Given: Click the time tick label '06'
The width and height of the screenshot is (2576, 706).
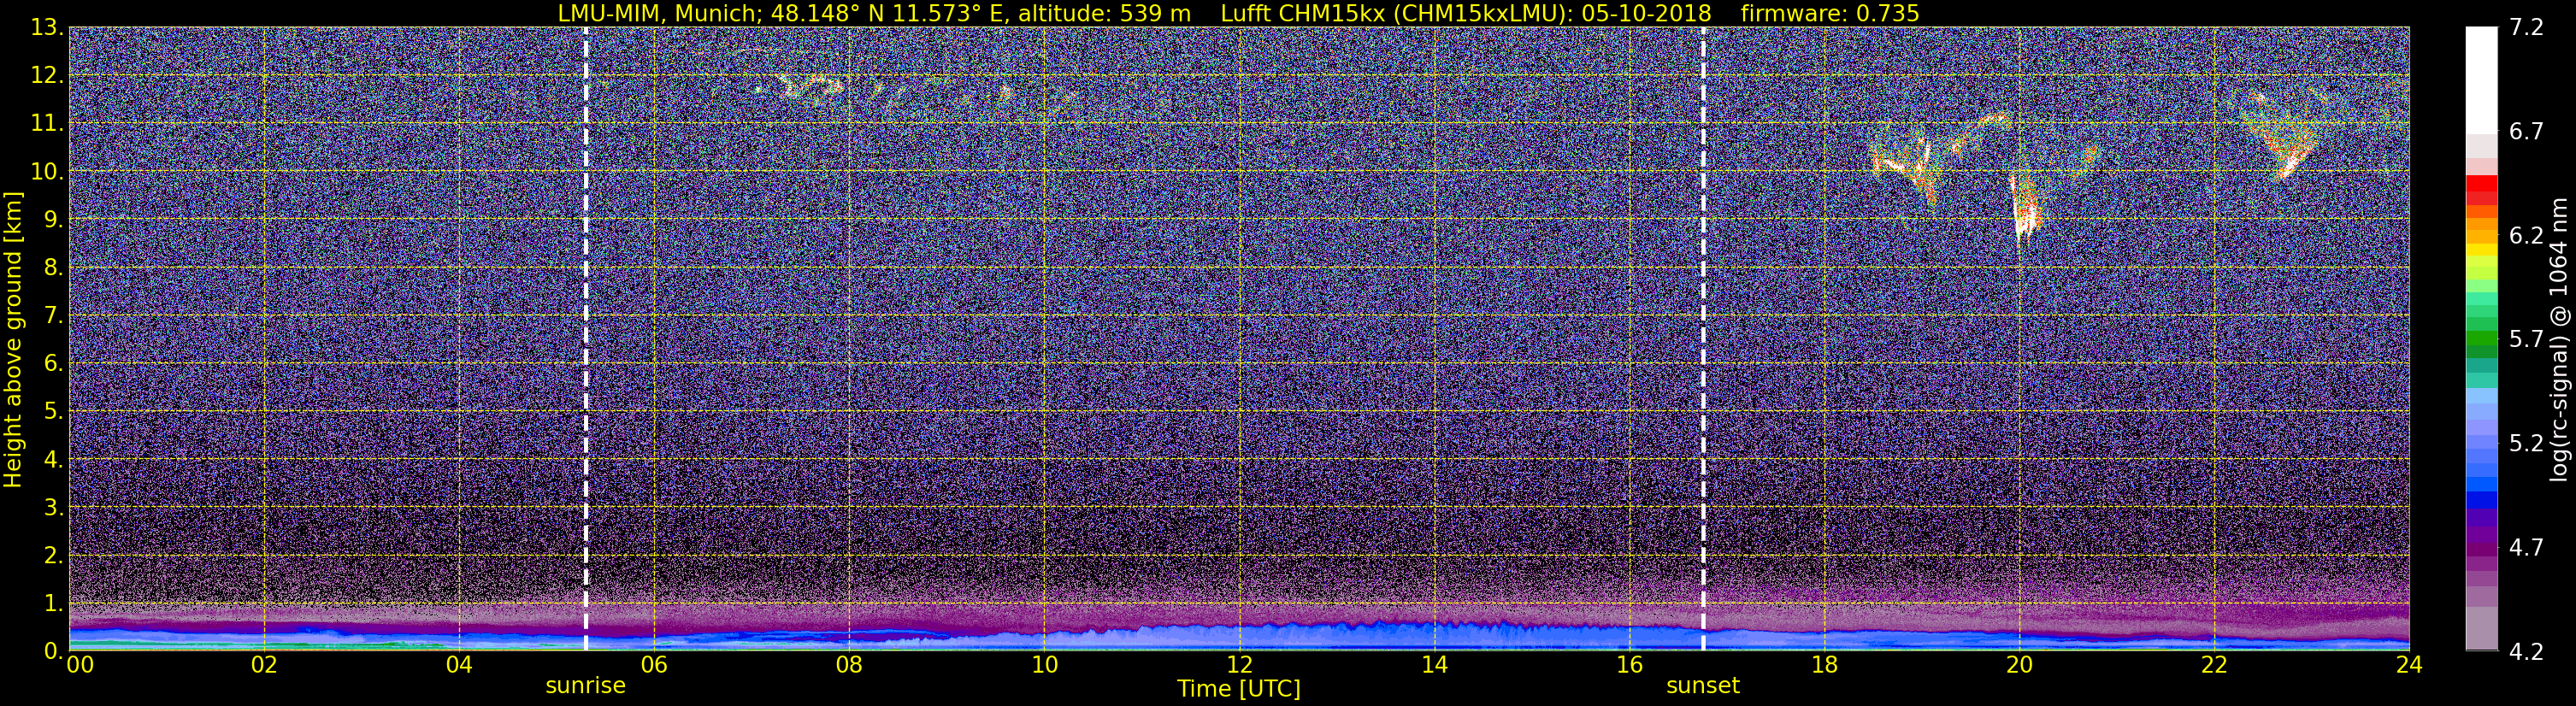Looking at the screenshot, I should (654, 665).
